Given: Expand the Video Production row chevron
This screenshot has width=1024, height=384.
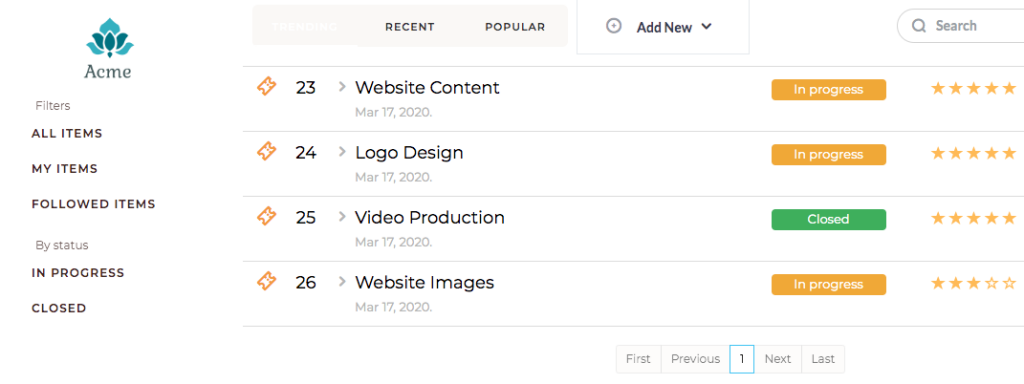Looking at the screenshot, I should pos(342,216).
